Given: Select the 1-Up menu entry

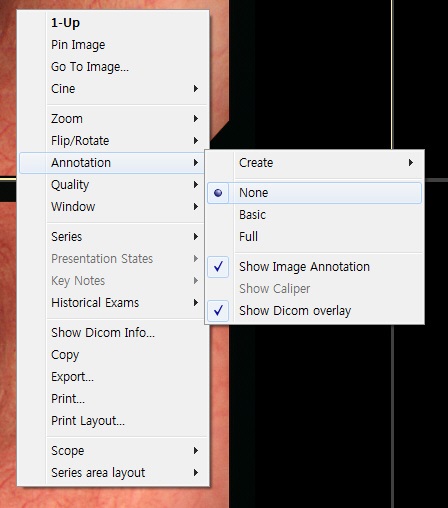Looking at the screenshot, I should click(112, 23).
